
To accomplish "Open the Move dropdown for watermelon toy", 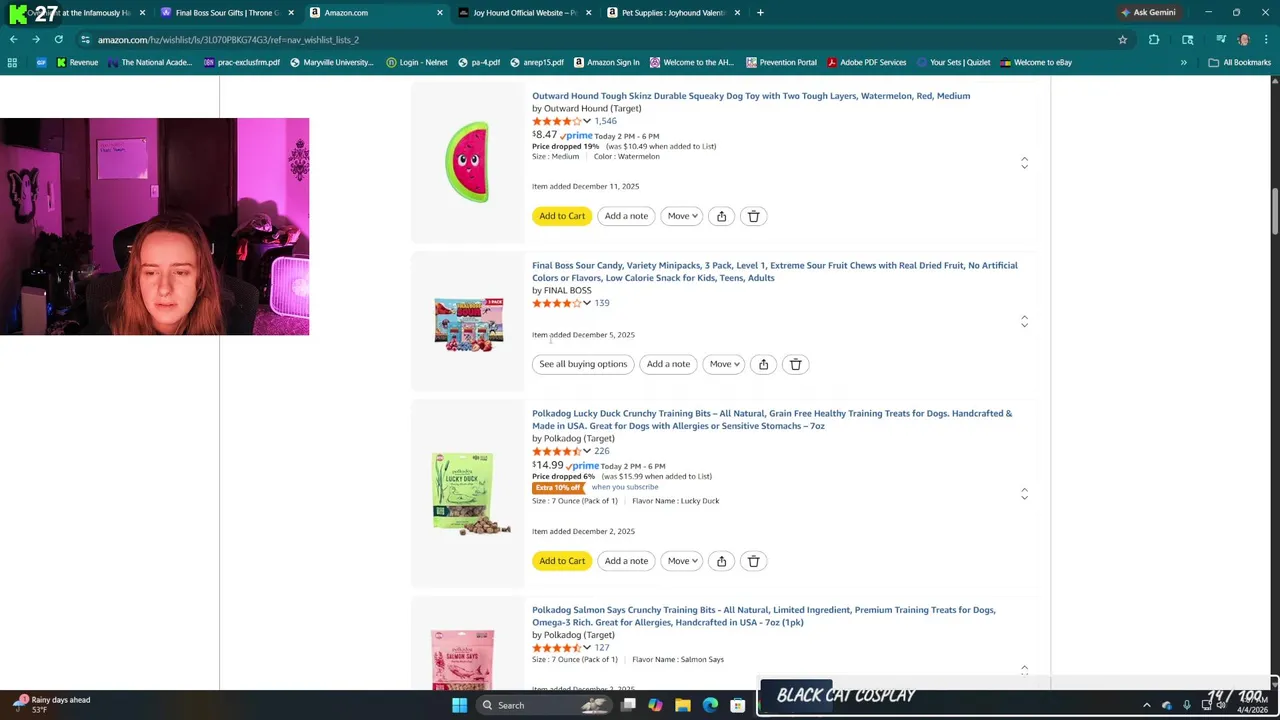I will (x=682, y=216).
